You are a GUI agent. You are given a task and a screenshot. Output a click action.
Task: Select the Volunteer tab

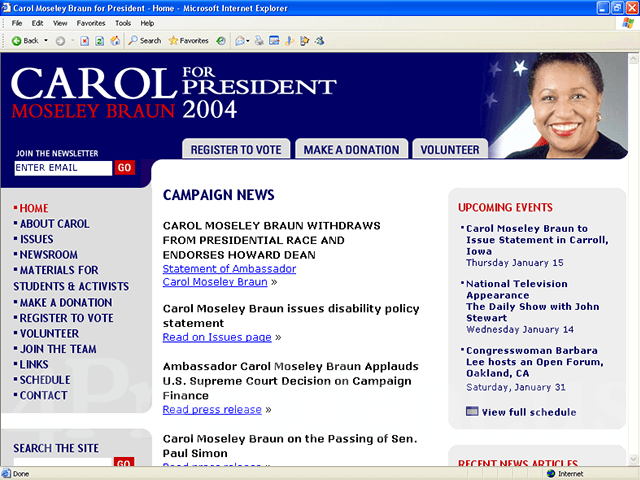click(450, 149)
